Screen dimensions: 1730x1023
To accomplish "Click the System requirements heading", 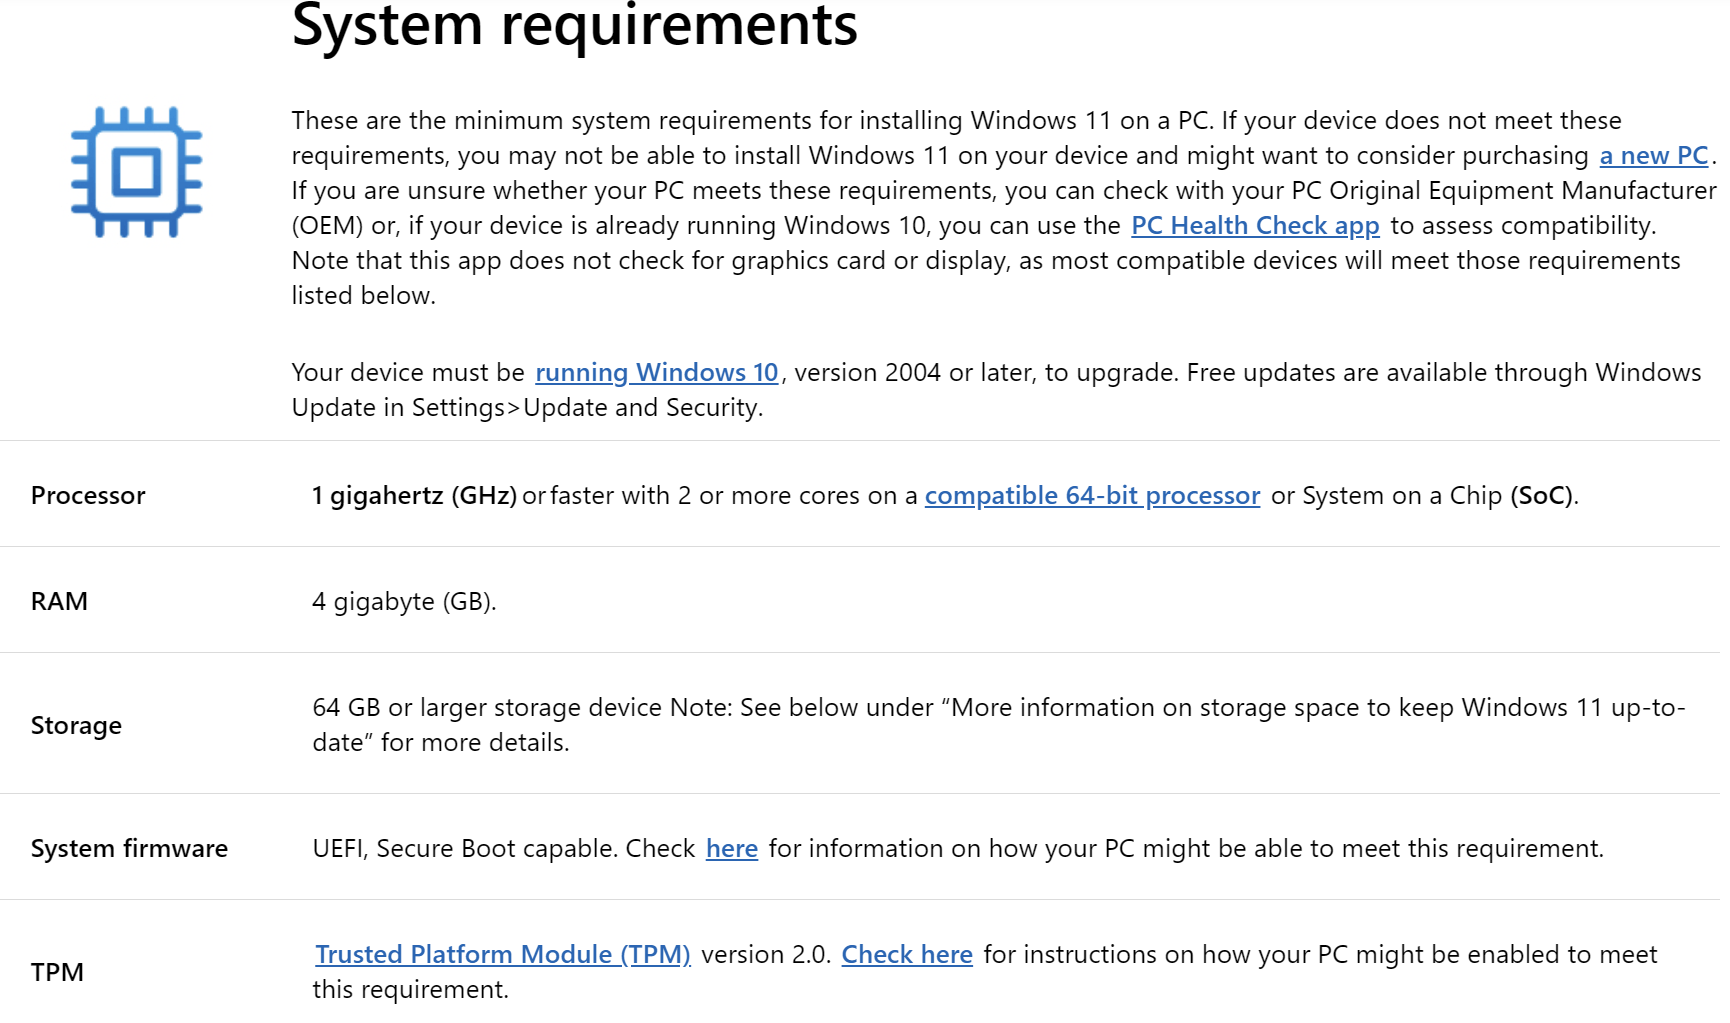I will click(x=574, y=26).
